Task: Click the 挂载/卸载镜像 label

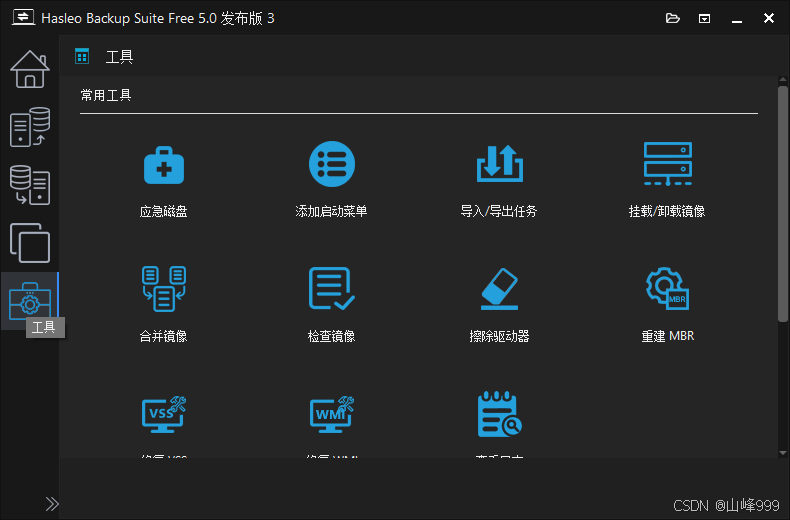Action: [x=668, y=211]
